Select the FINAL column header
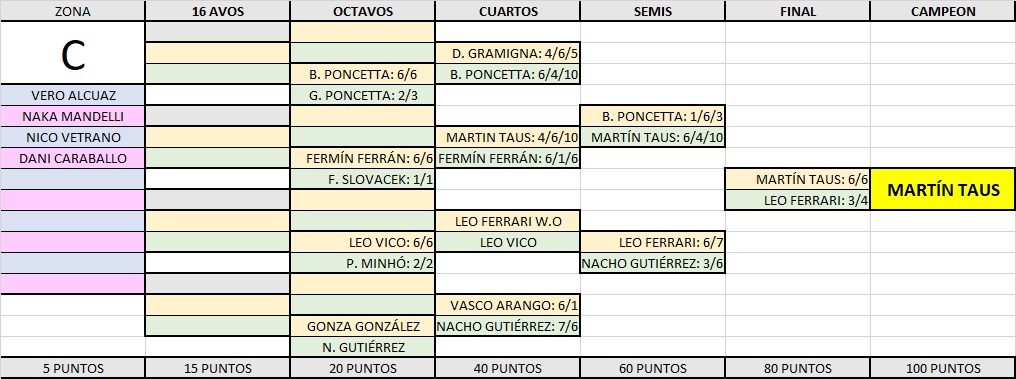The width and height of the screenshot is (1016, 379). click(798, 11)
